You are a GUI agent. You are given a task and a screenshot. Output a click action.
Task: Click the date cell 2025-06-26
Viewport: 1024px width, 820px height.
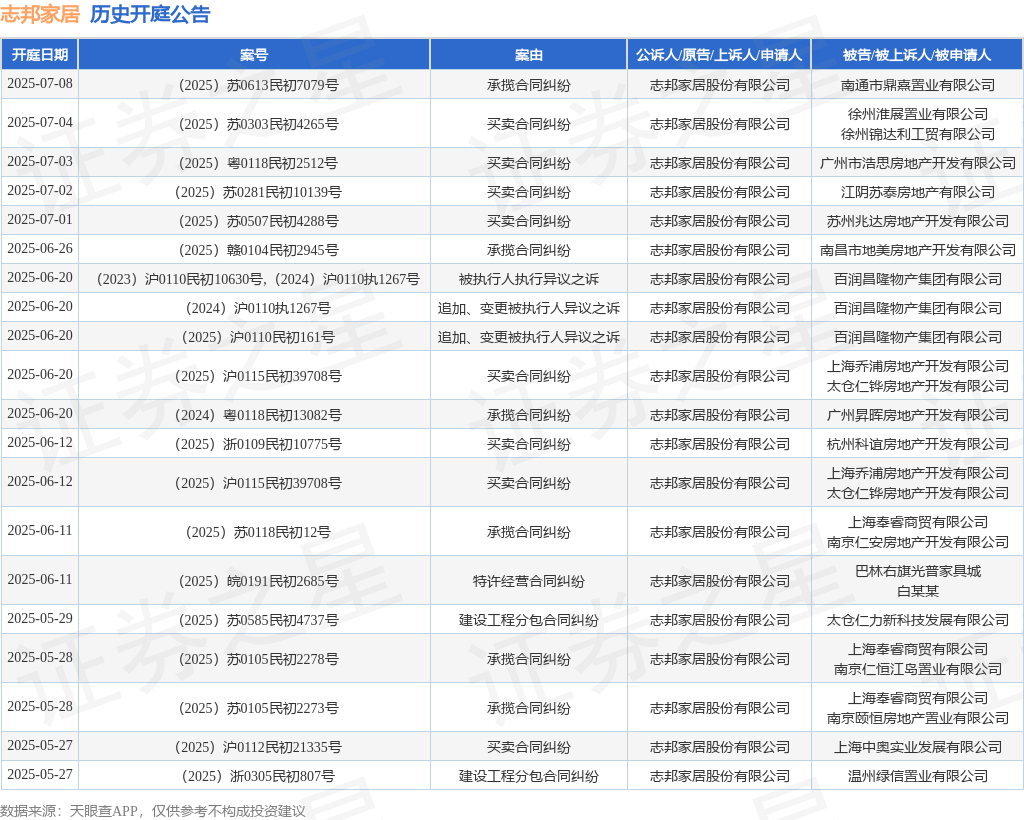tap(40, 249)
